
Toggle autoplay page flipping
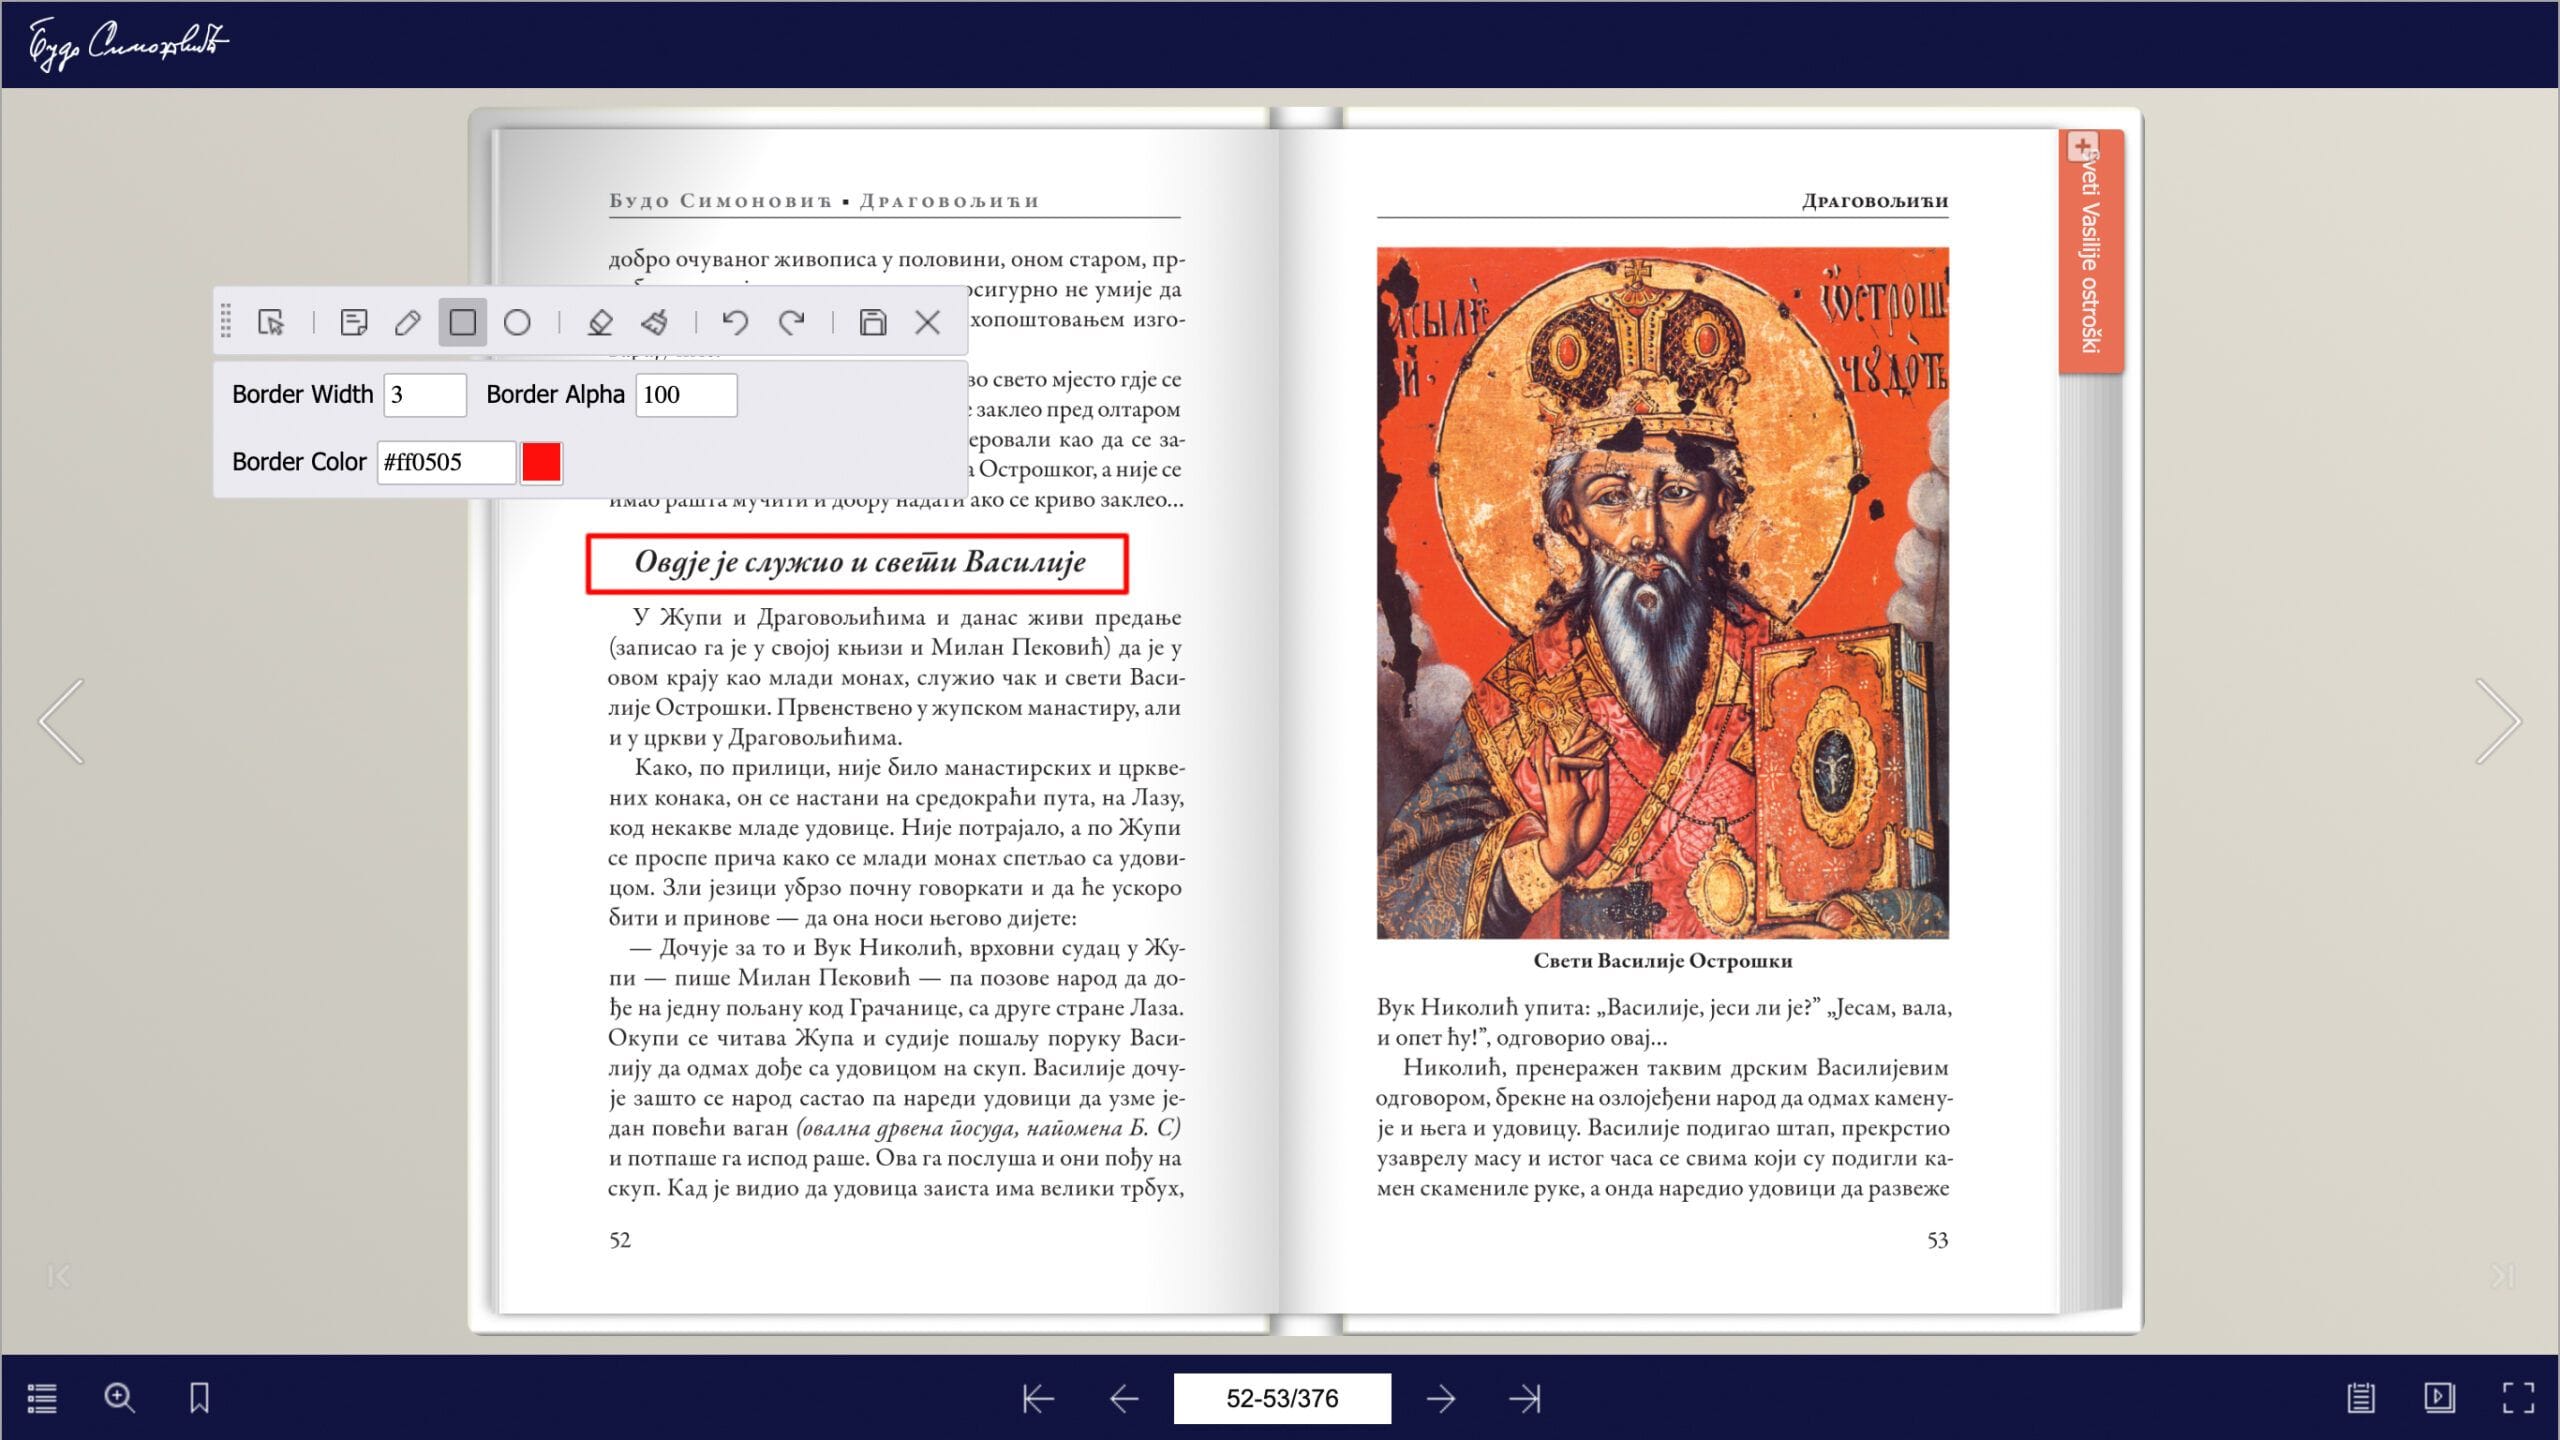click(x=2439, y=1397)
